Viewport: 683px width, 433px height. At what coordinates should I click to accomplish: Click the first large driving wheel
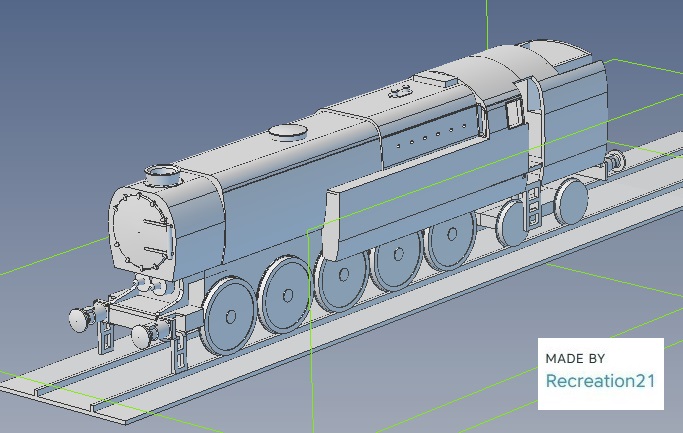(226, 315)
